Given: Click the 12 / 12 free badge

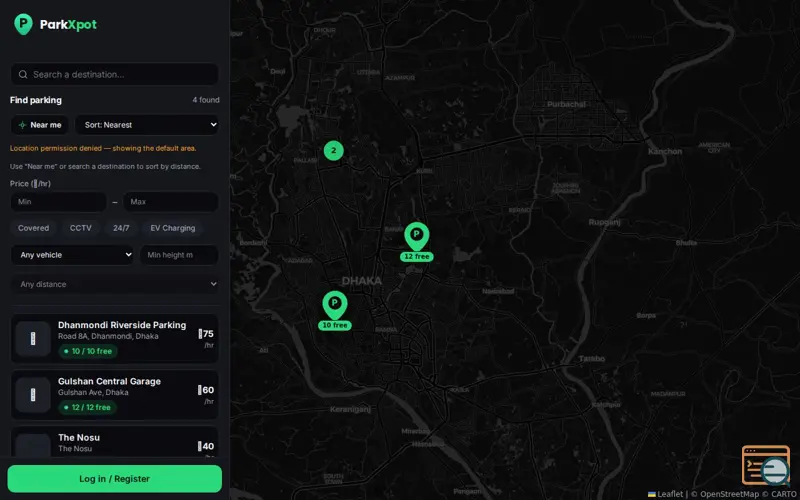Looking at the screenshot, I should point(88,408).
